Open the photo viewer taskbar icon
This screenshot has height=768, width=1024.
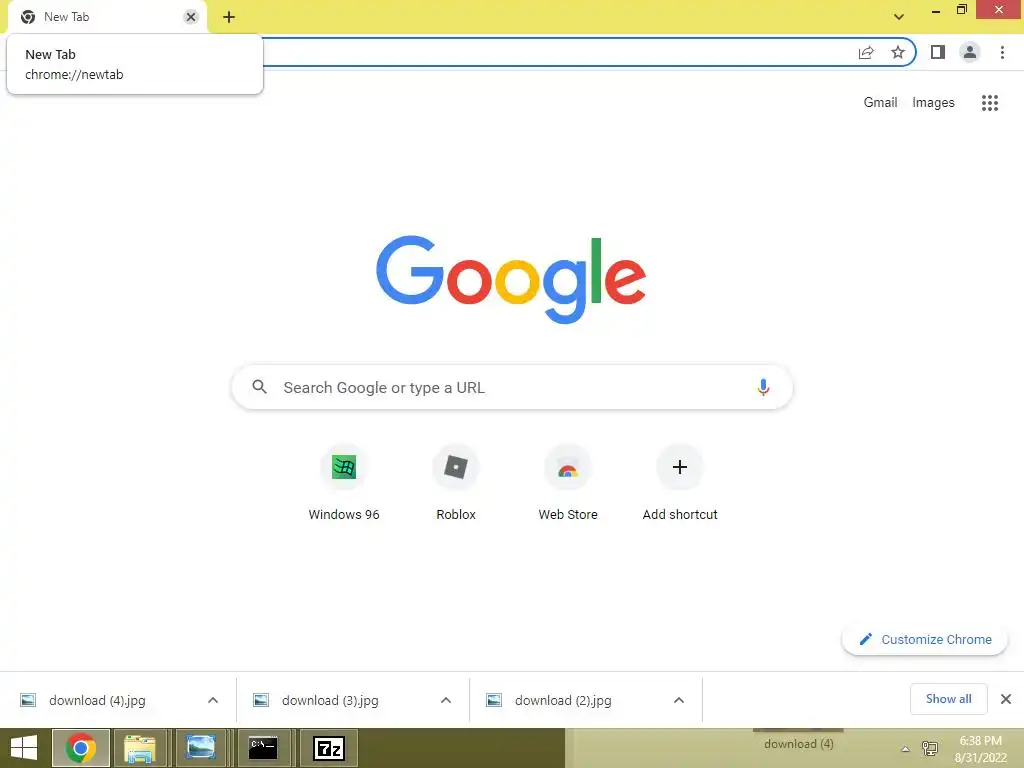[x=200, y=748]
